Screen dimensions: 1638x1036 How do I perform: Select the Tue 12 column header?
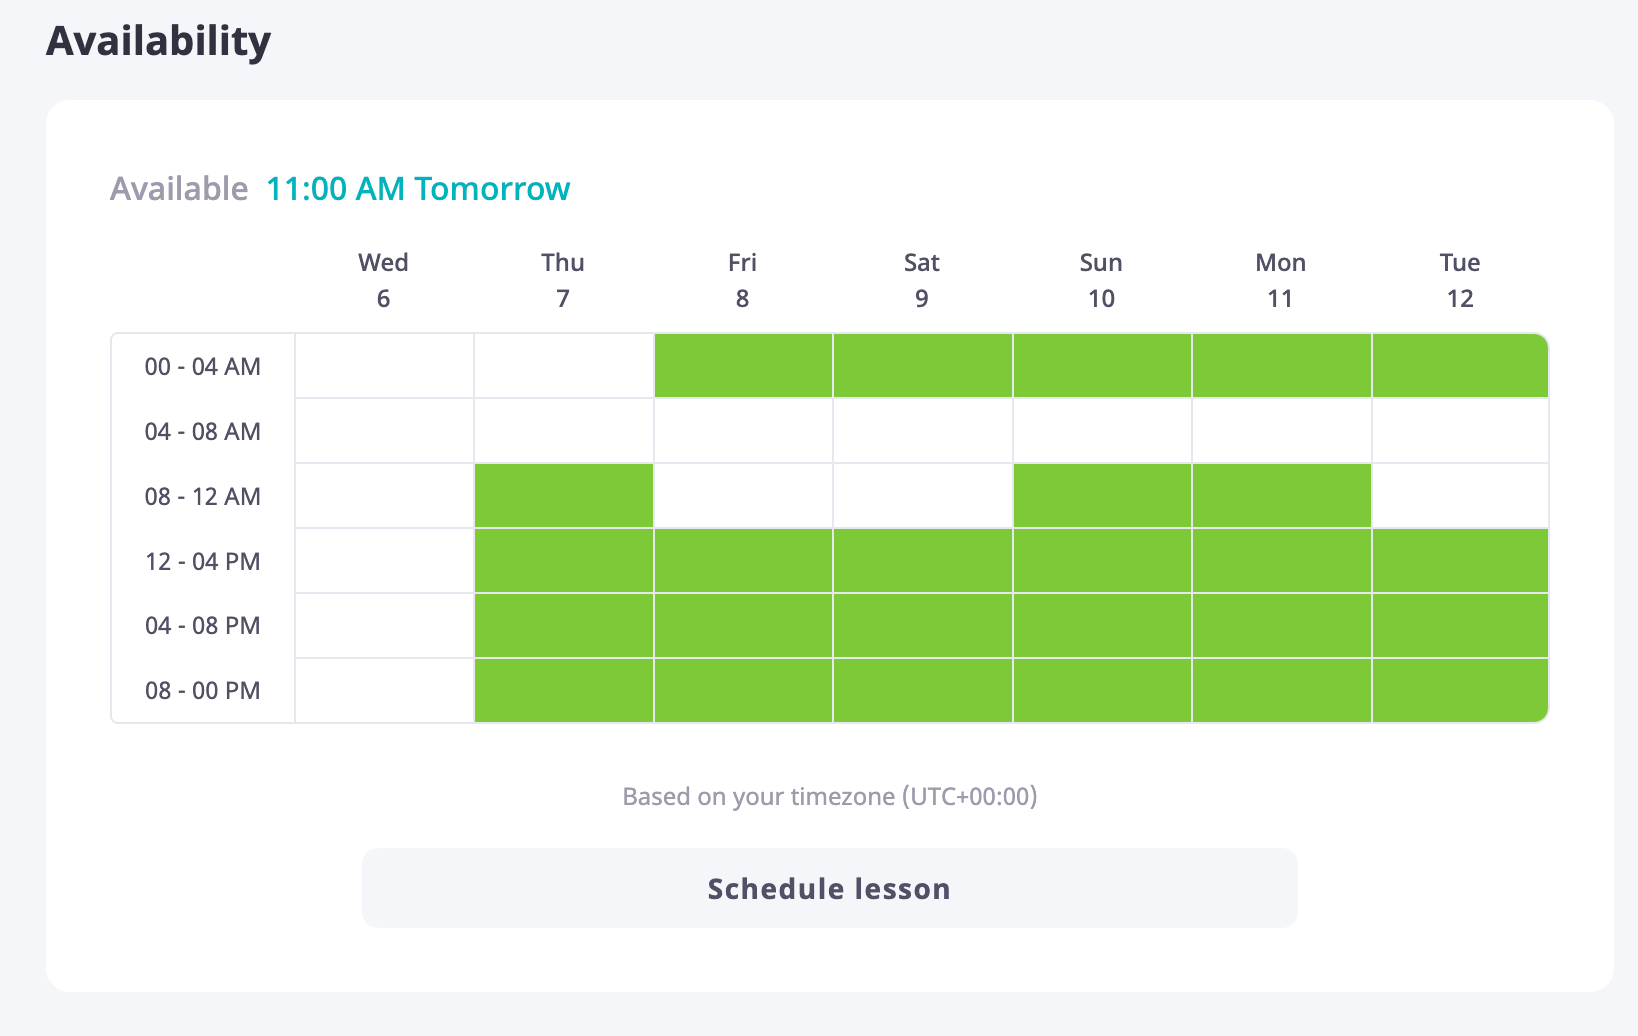[x=1459, y=280]
